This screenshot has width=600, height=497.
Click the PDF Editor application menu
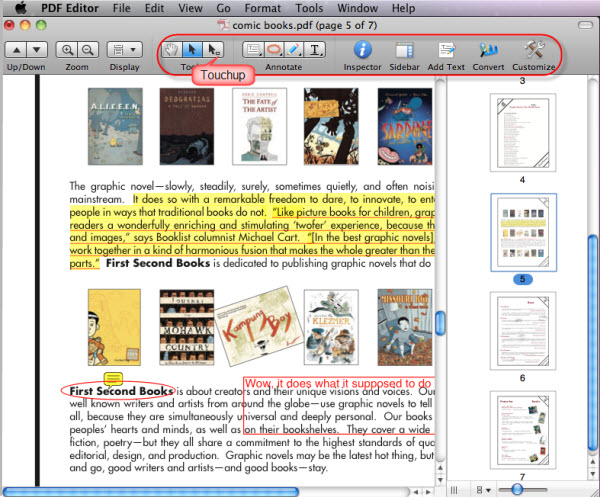[70, 8]
